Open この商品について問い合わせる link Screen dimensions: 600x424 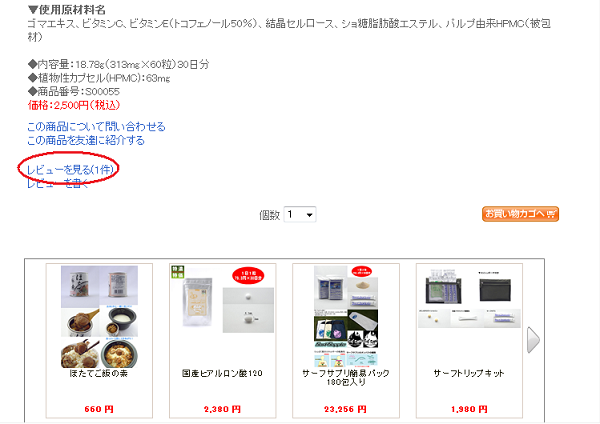pyautogui.click(x=96, y=127)
